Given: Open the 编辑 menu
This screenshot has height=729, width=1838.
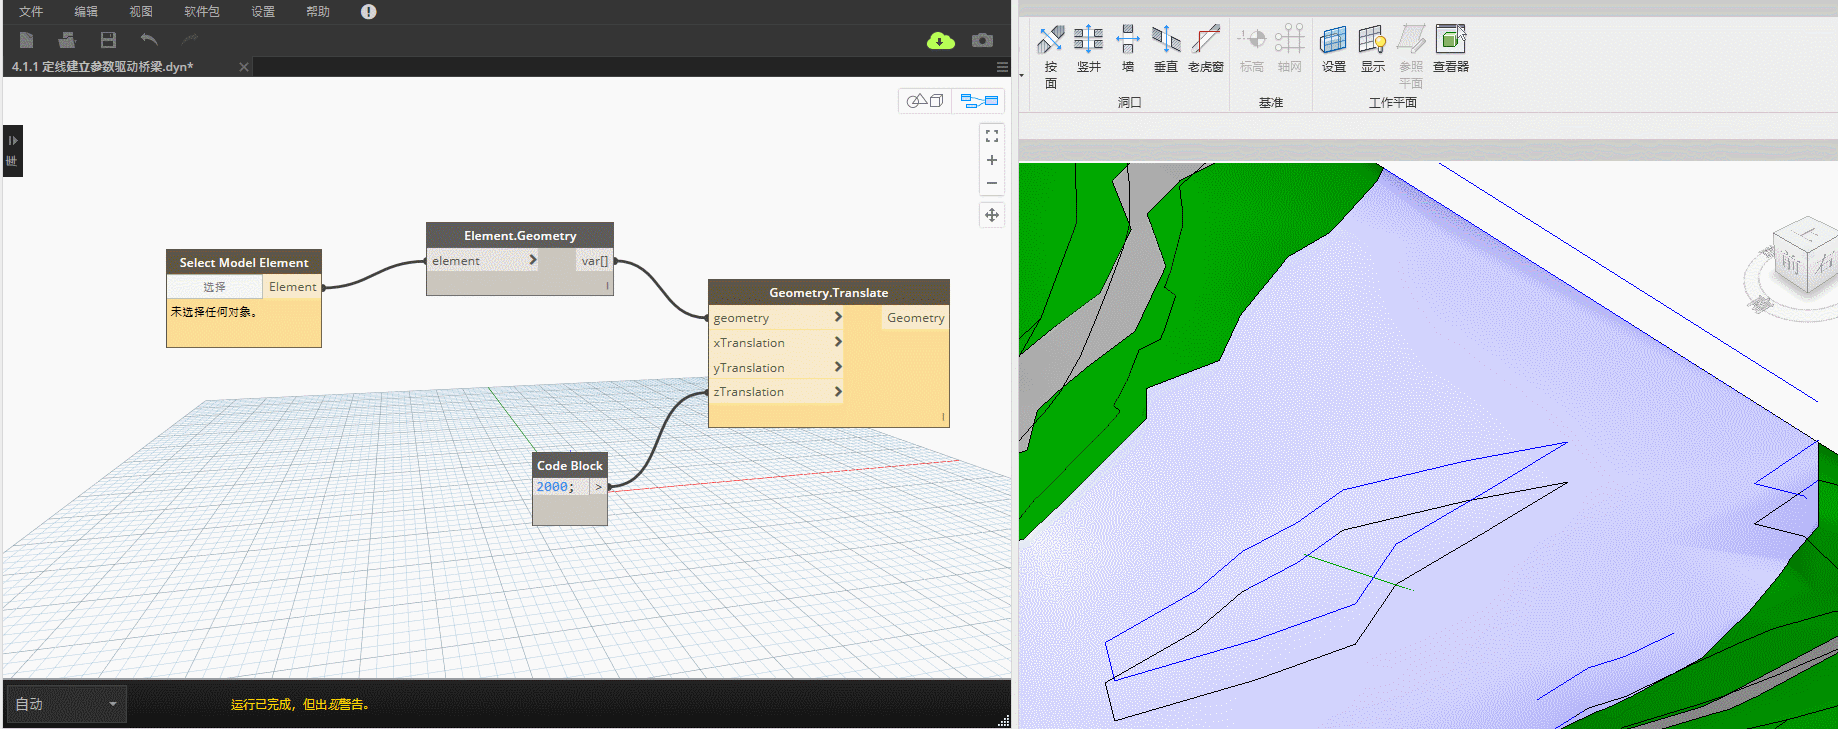Looking at the screenshot, I should pos(86,12).
